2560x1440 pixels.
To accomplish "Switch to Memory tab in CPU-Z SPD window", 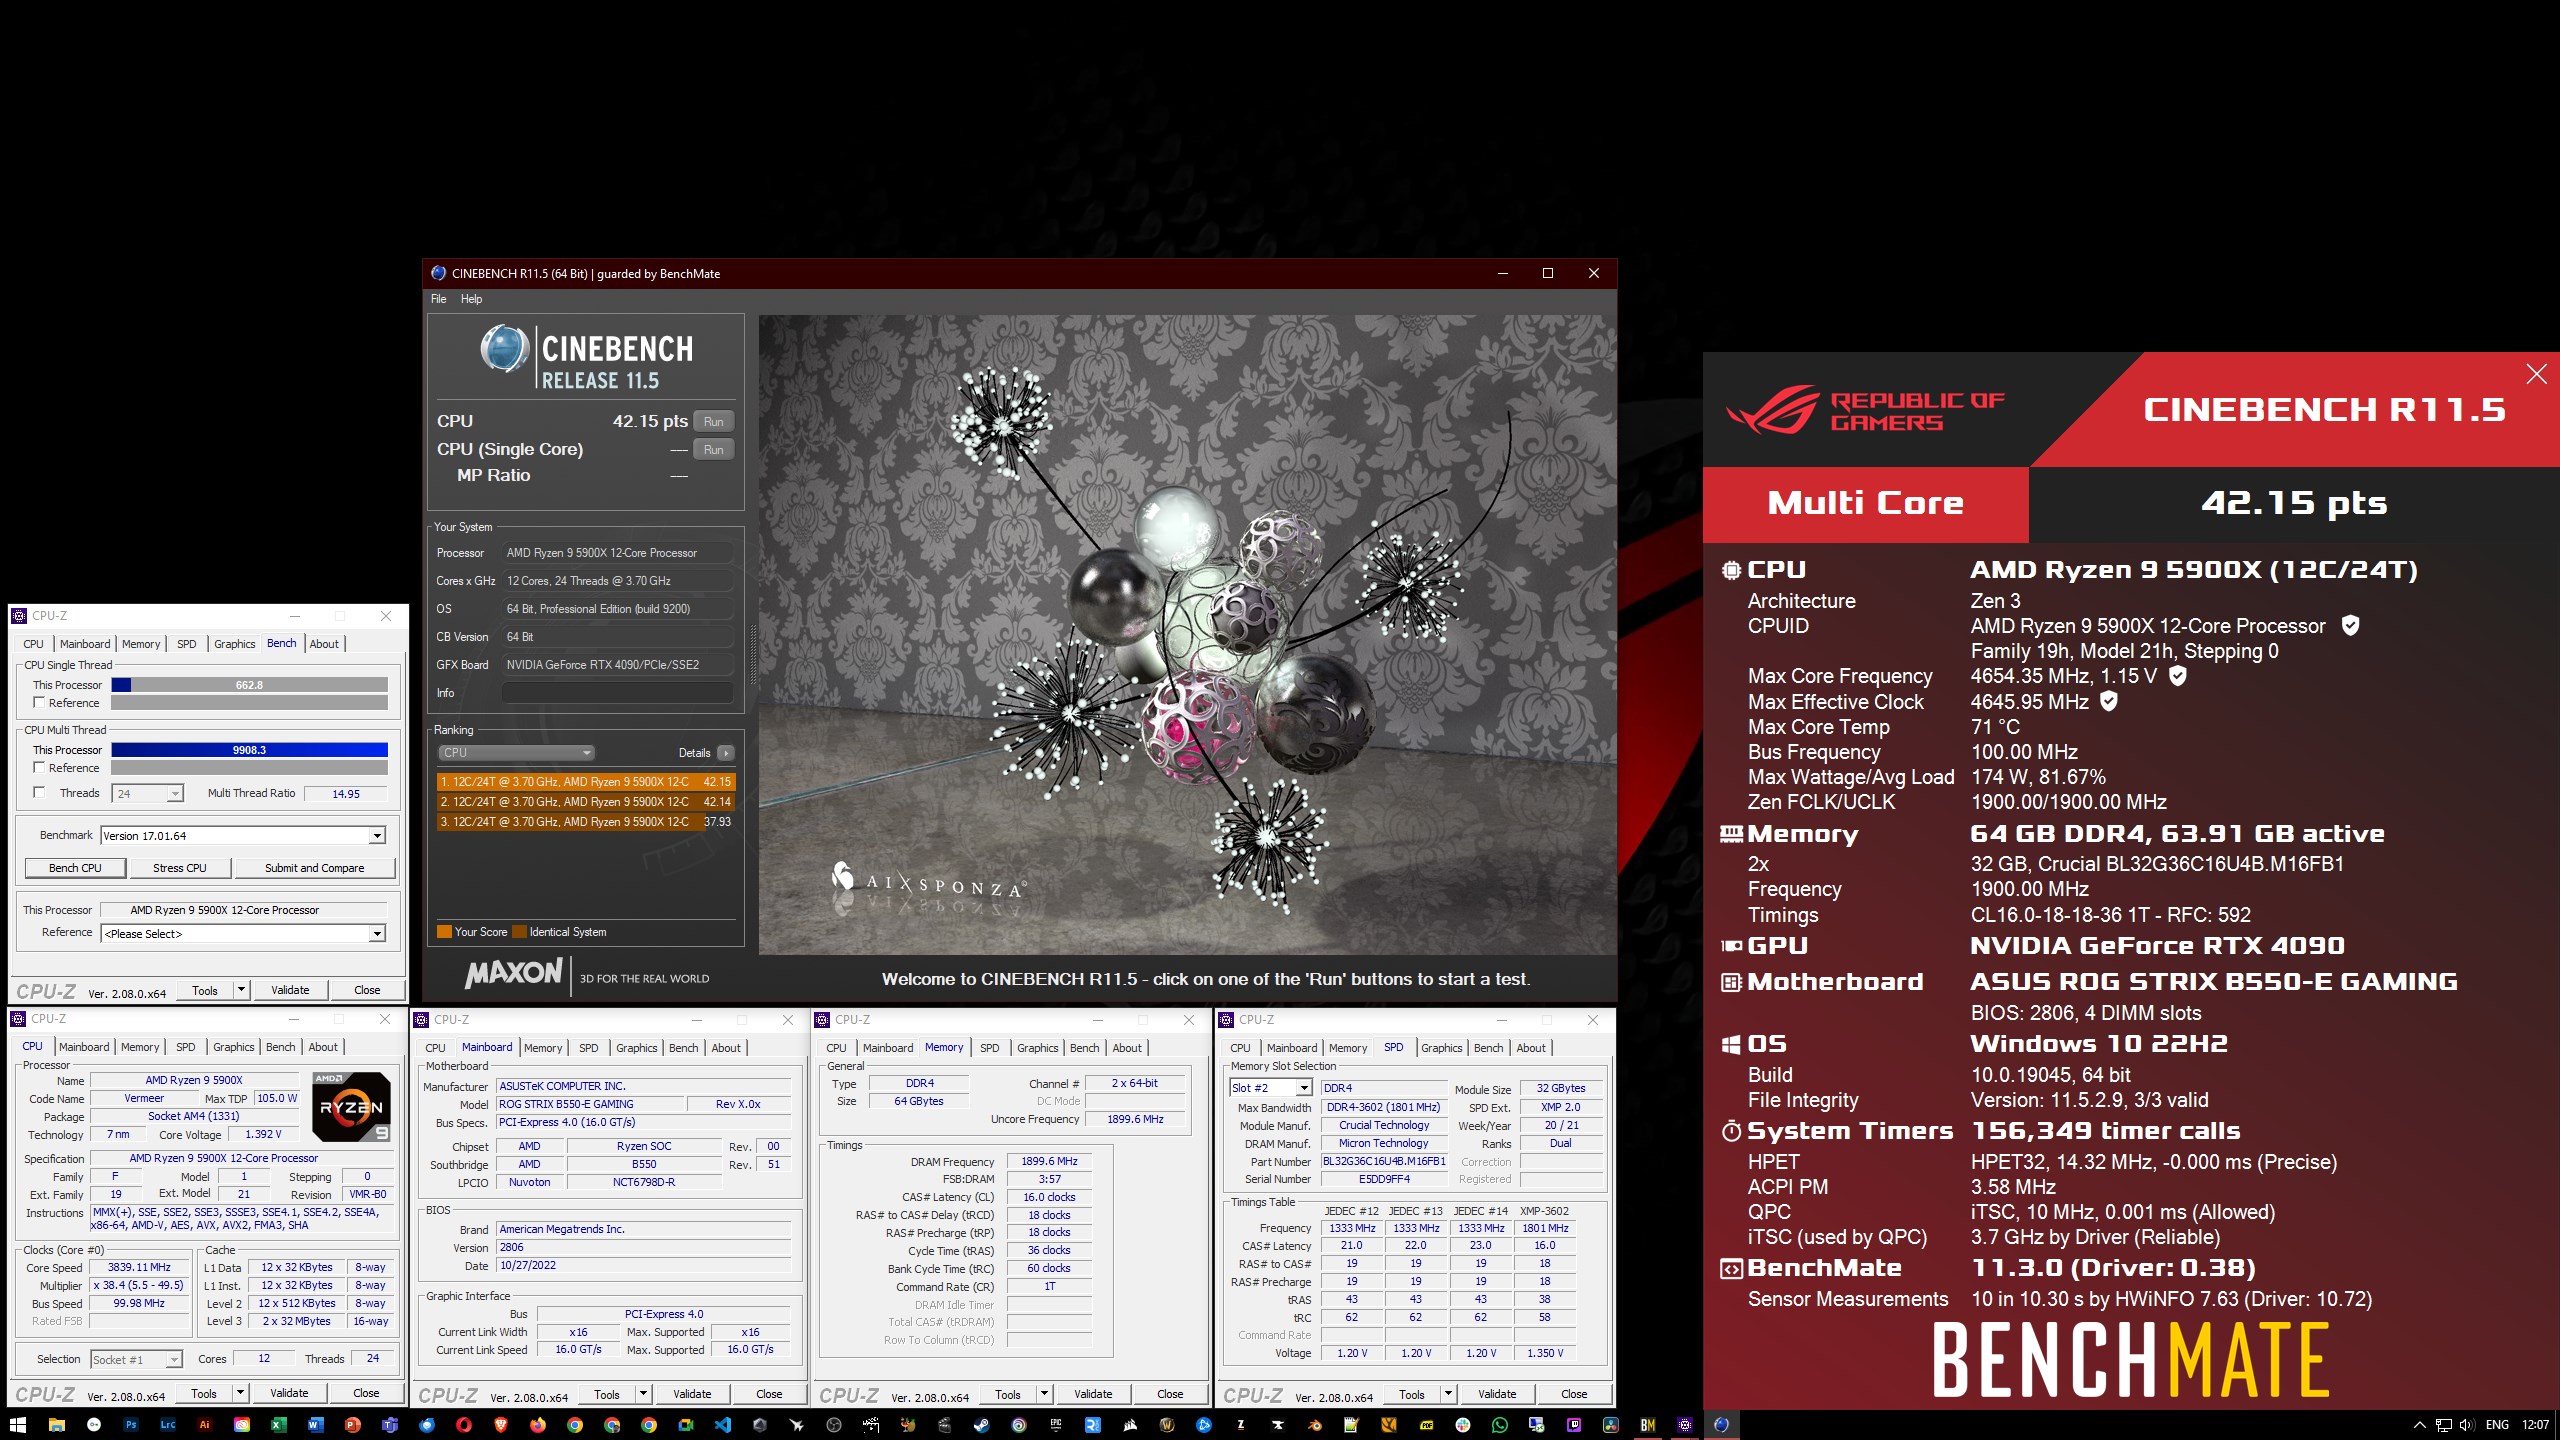I will tap(1347, 1048).
